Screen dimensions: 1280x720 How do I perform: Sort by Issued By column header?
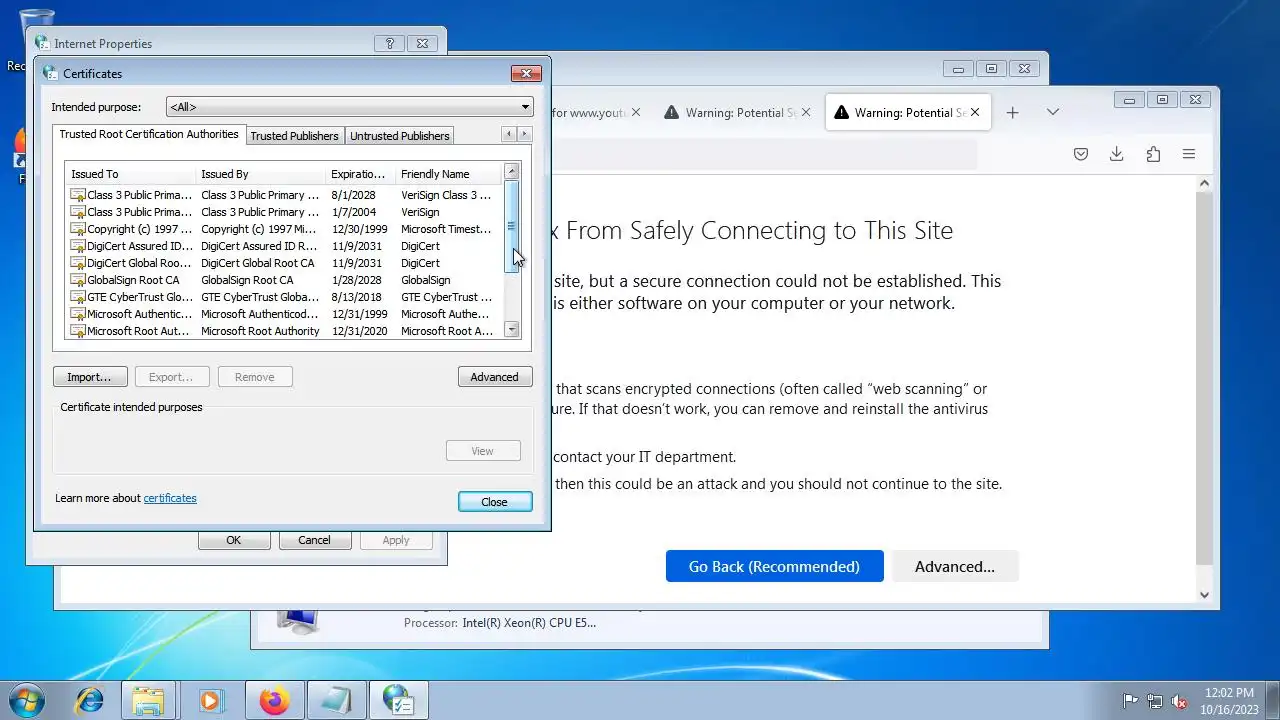click(x=260, y=174)
